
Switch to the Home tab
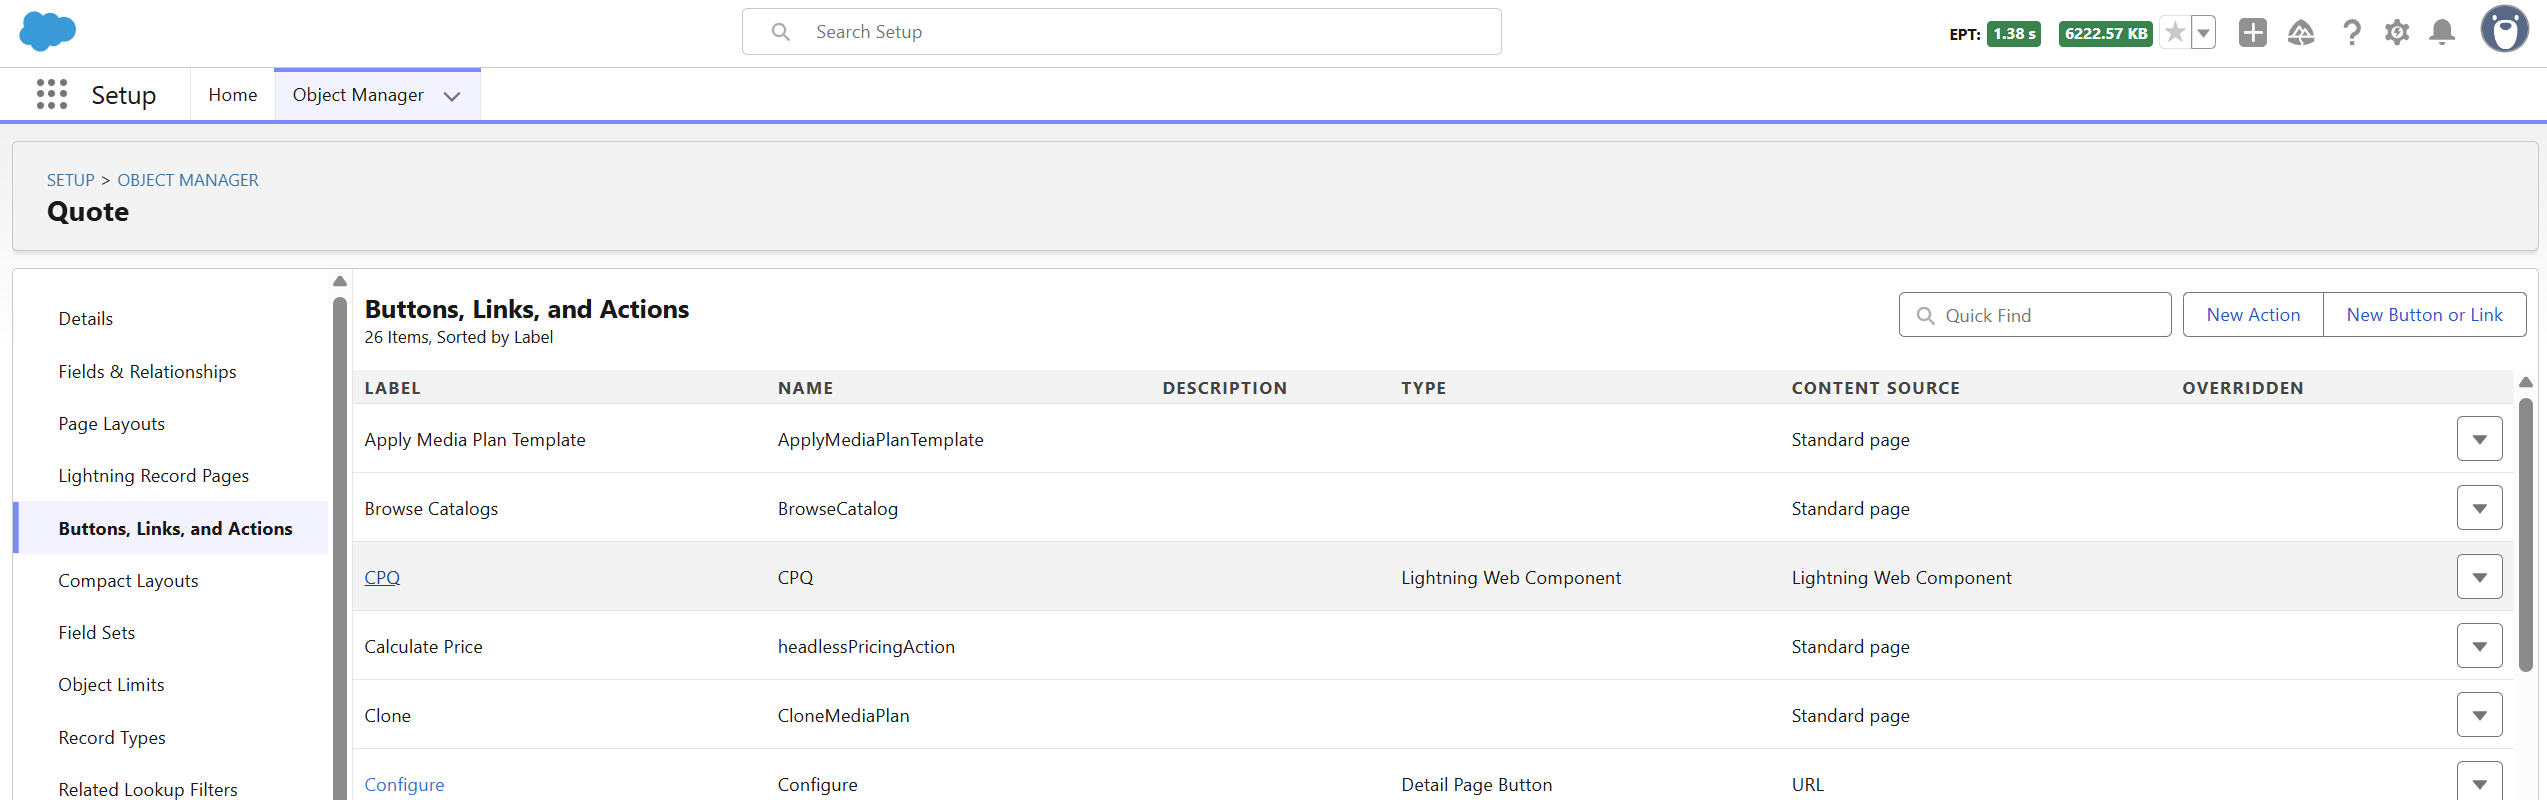coord(233,95)
